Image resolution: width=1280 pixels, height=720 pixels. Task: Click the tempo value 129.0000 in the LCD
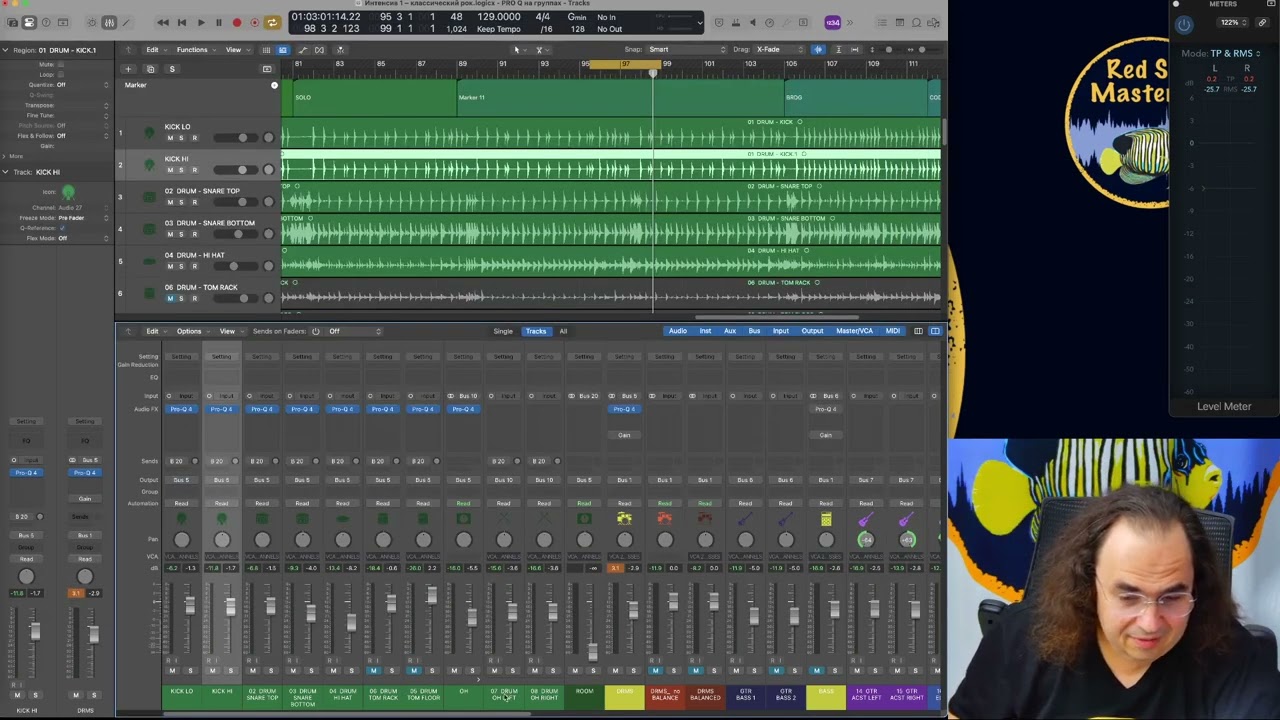498,17
